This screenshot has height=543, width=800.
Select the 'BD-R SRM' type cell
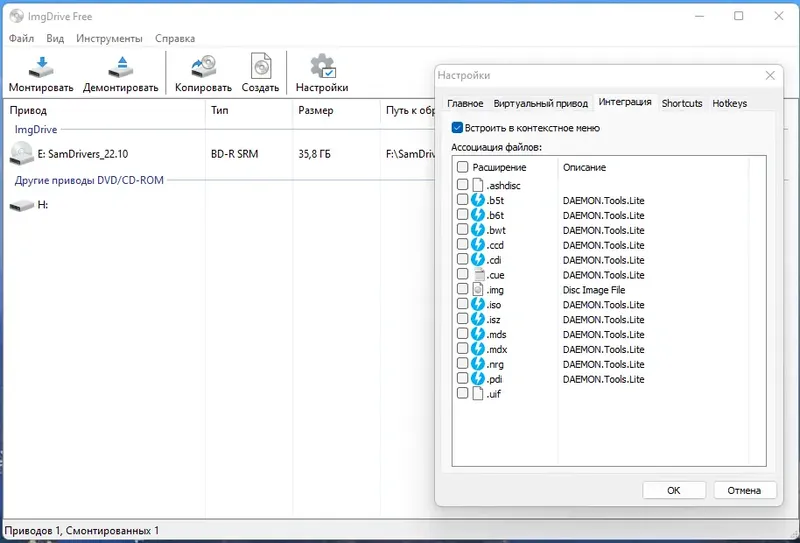[x=235, y=154]
